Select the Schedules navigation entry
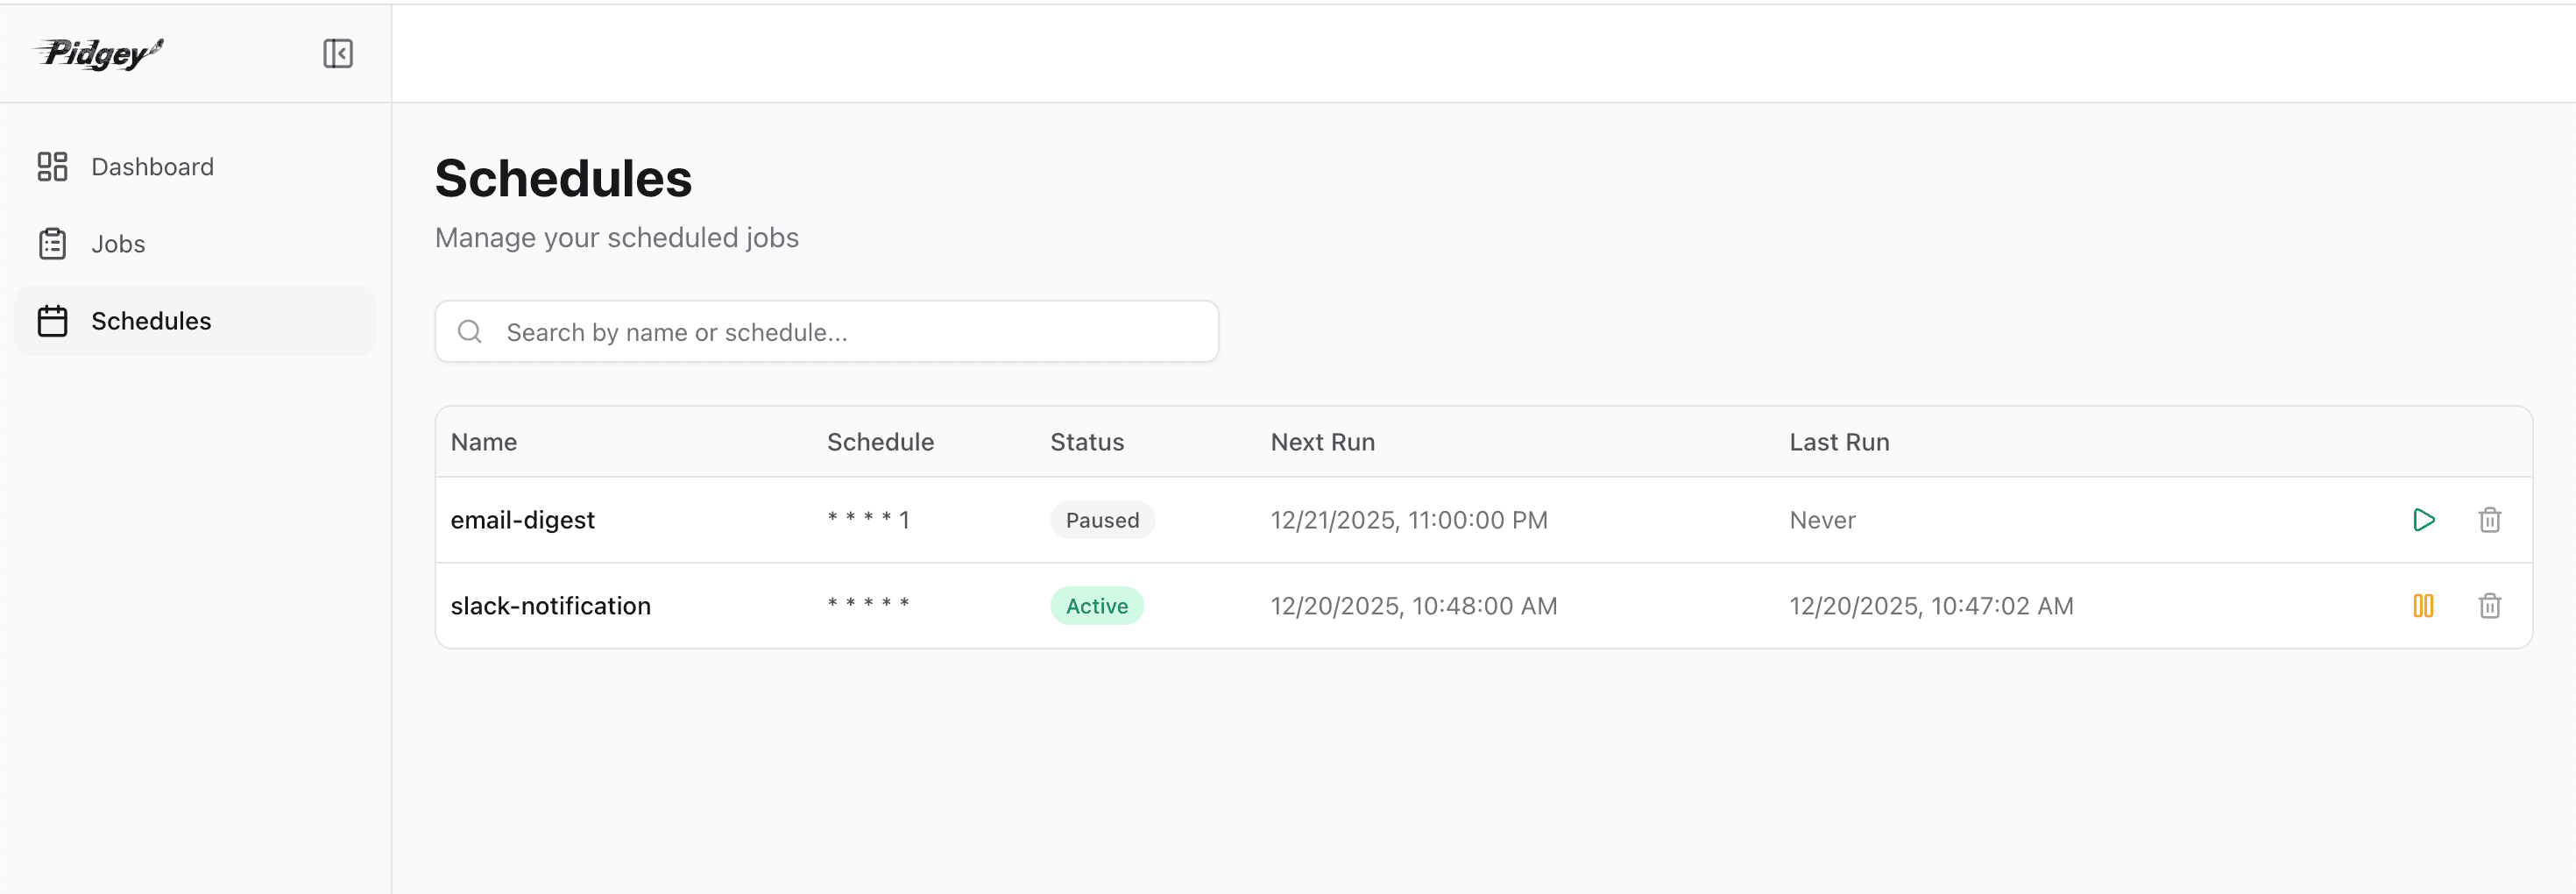 (x=151, y=320)
